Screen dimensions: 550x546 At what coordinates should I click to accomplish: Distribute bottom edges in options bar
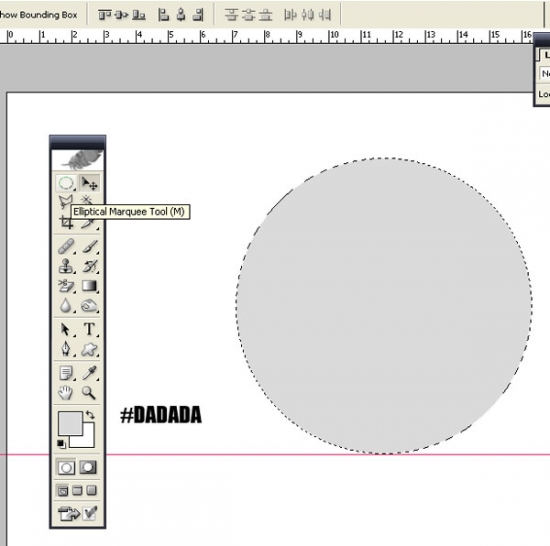pos(266,15)
